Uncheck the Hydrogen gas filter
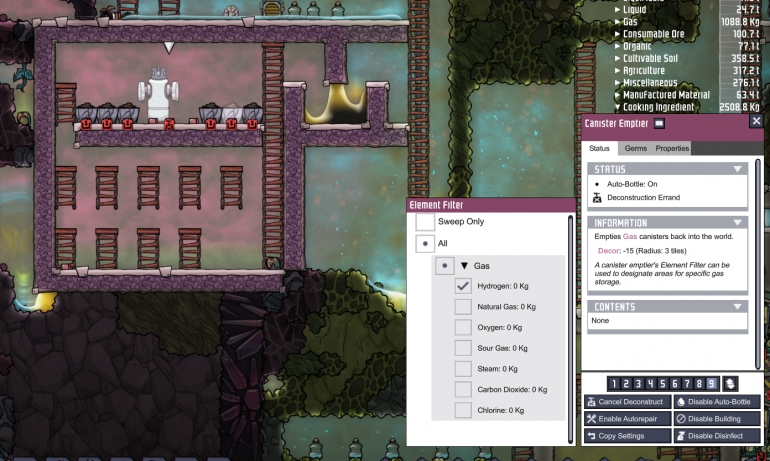This screenshot has height=461, width=770. click(x=463, y=285)
